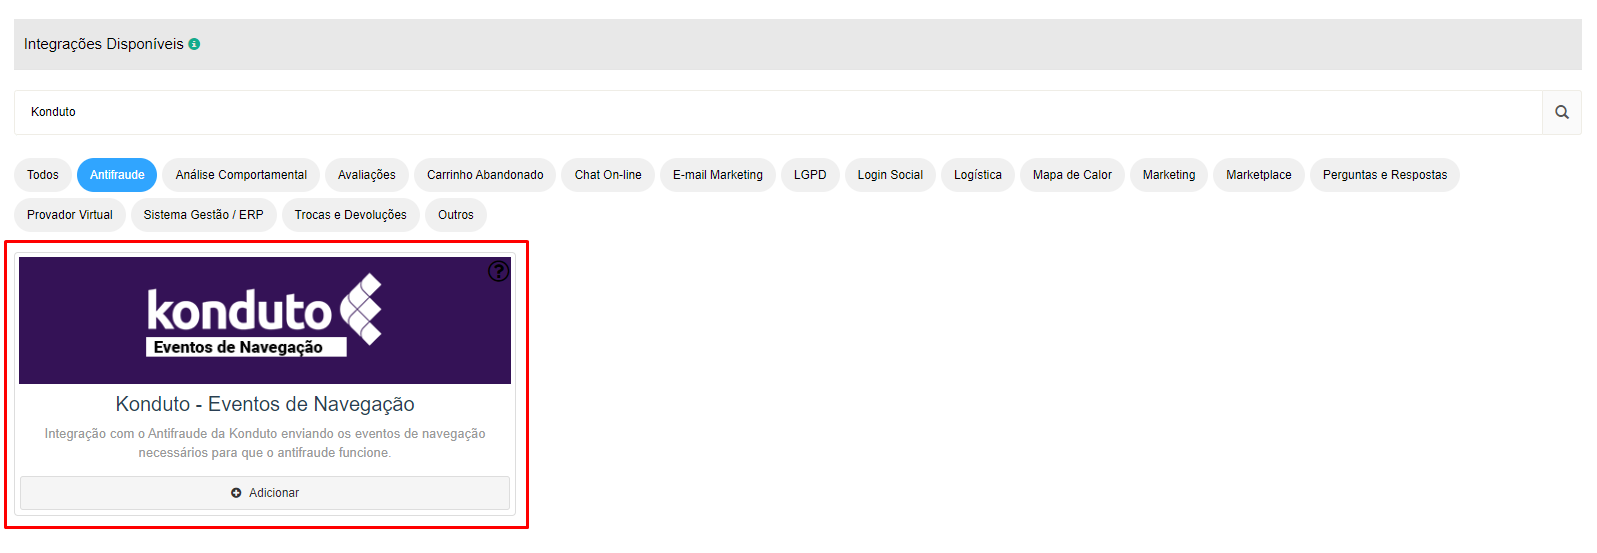
Task: Select the Todos filter
Action: pyautogui.click(x=43, y=175)
